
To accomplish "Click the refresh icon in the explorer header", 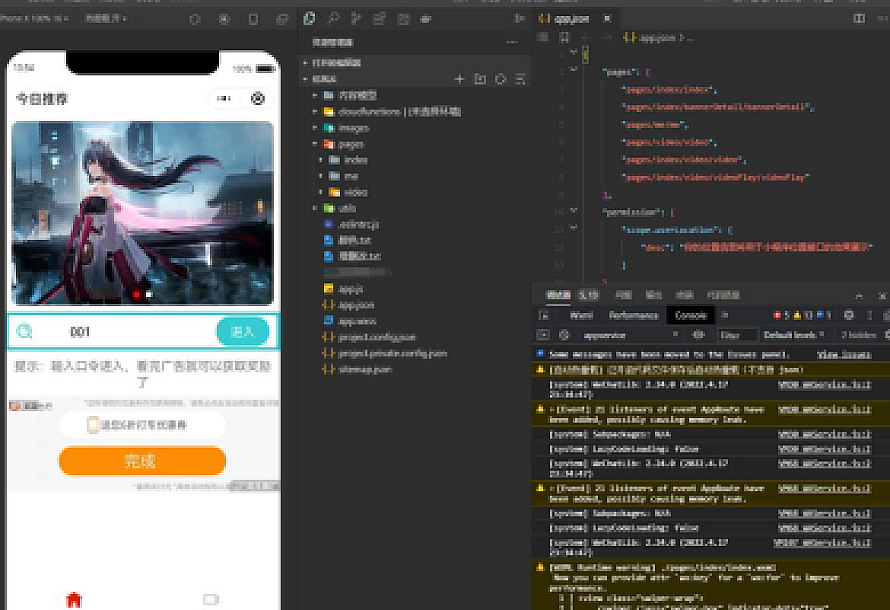I will coord(501,79).
